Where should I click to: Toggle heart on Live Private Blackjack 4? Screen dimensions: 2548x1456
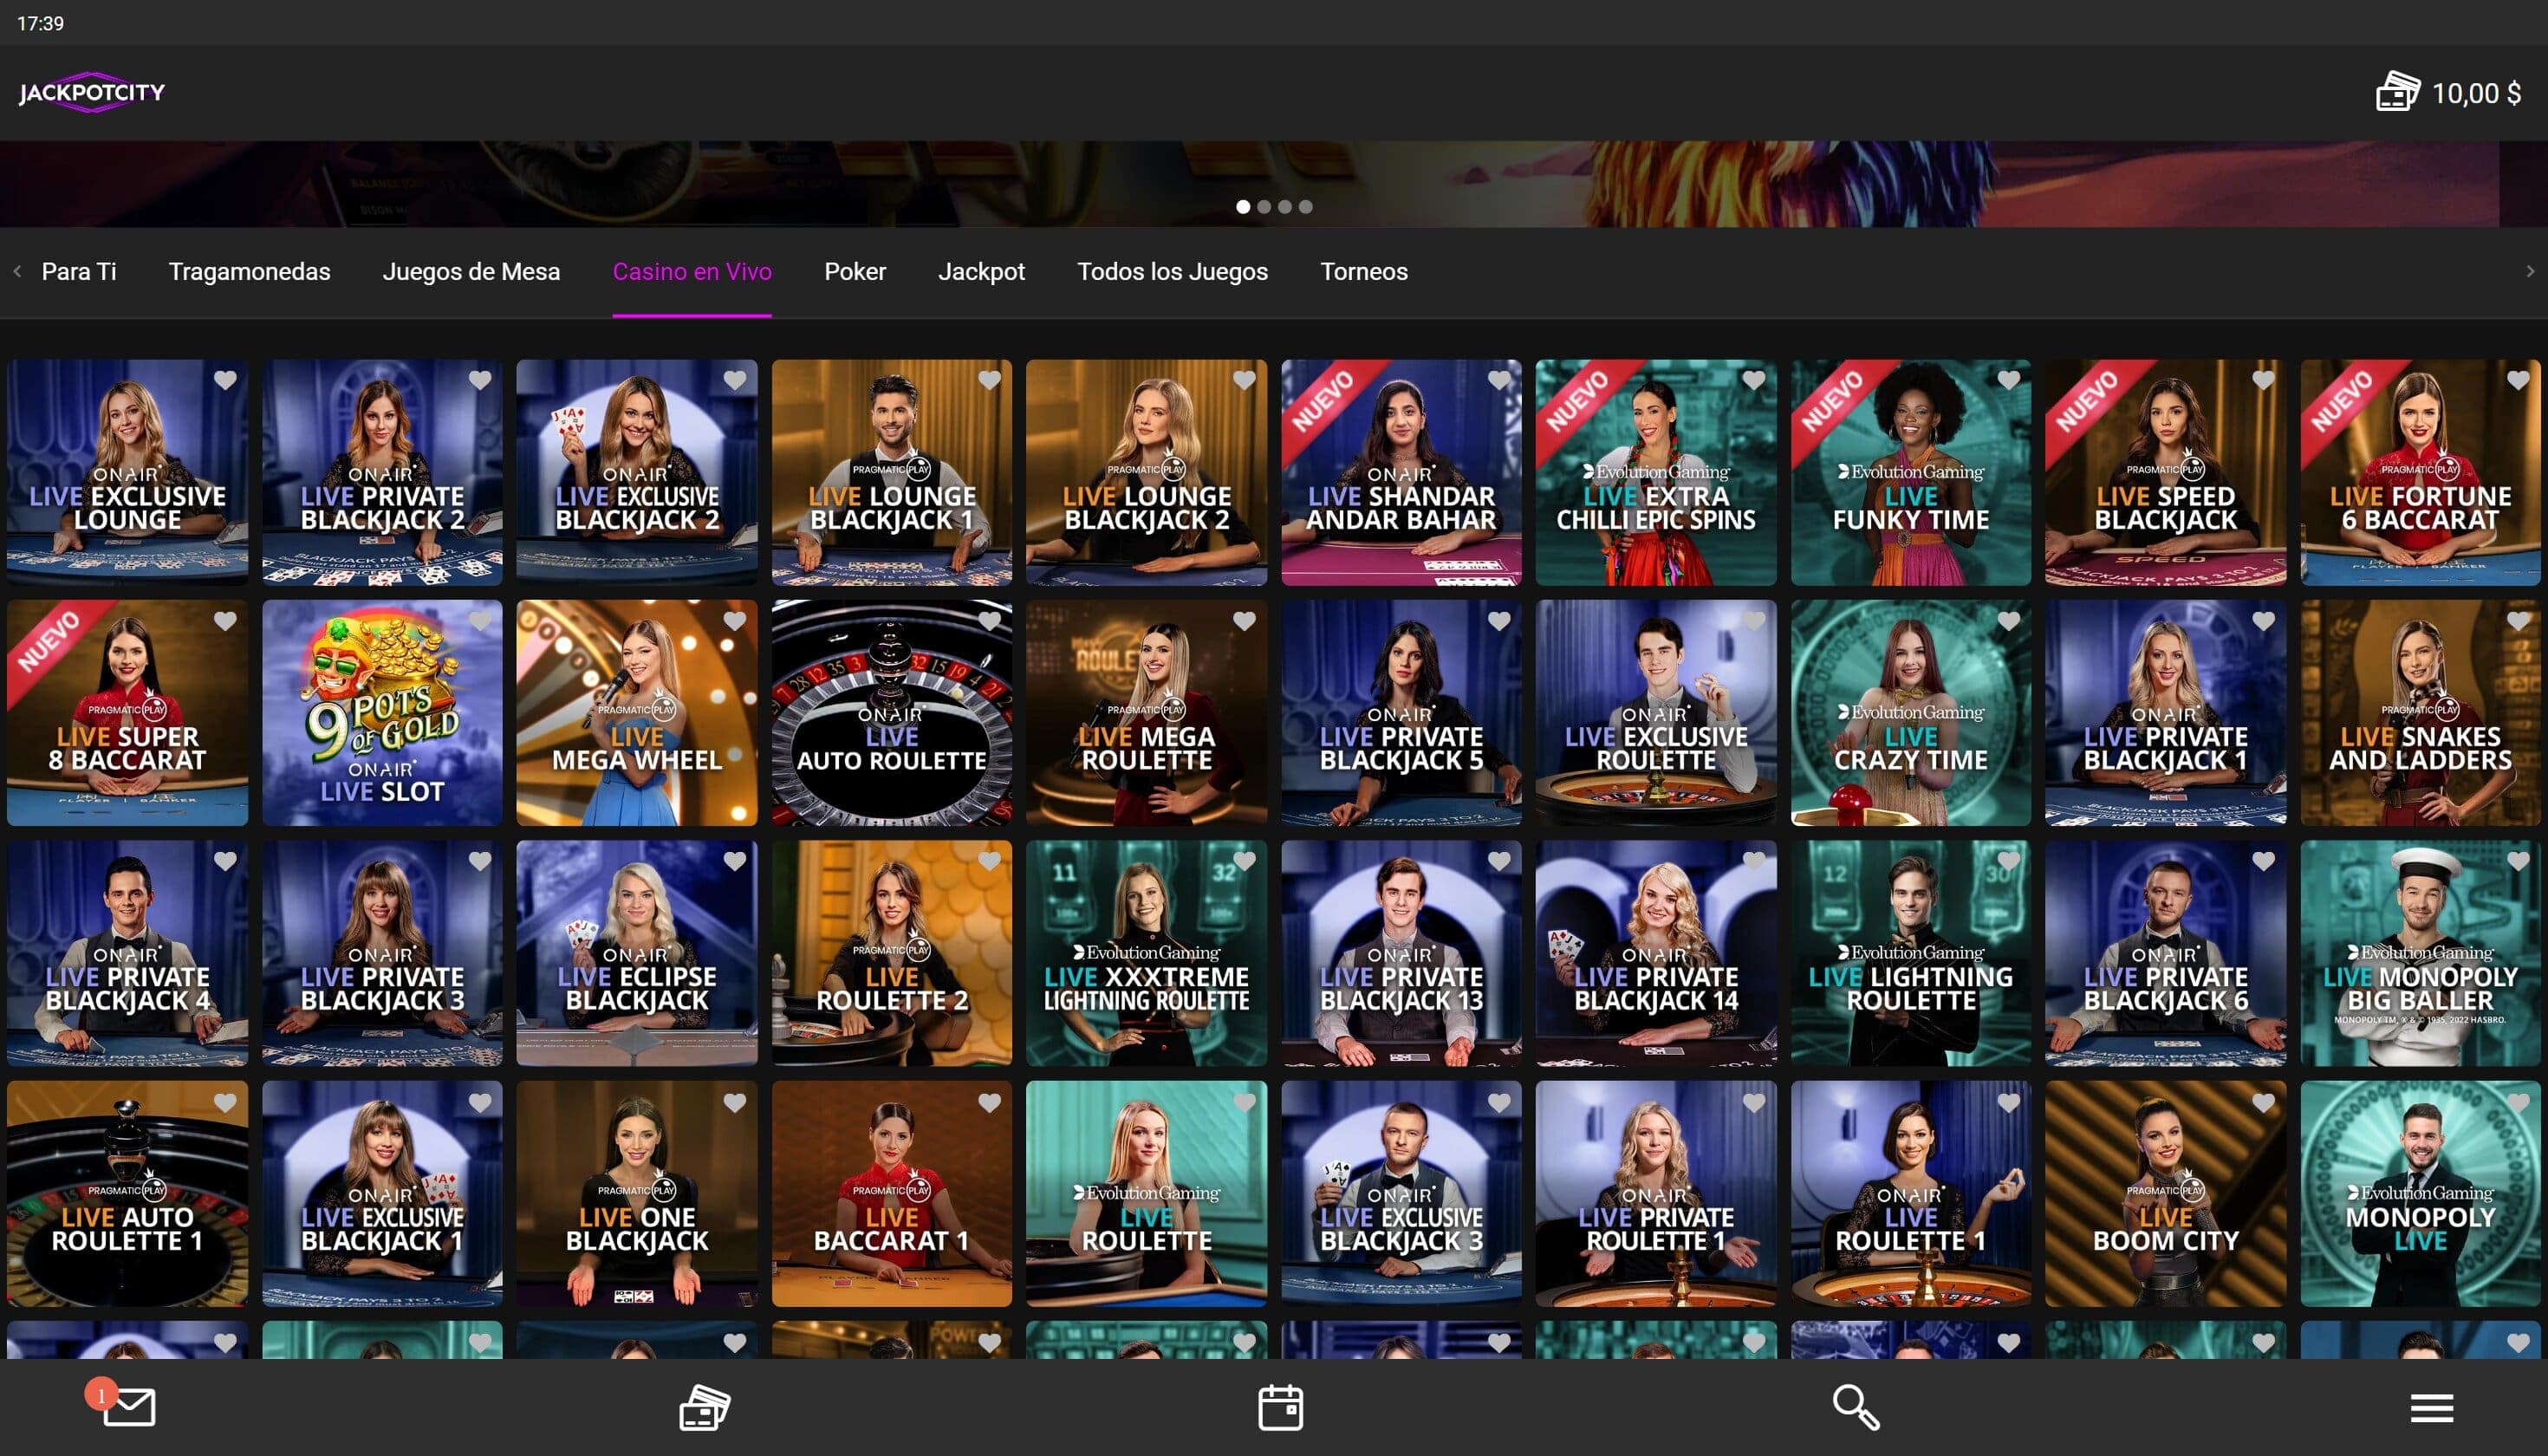click(x=225, y=861)
